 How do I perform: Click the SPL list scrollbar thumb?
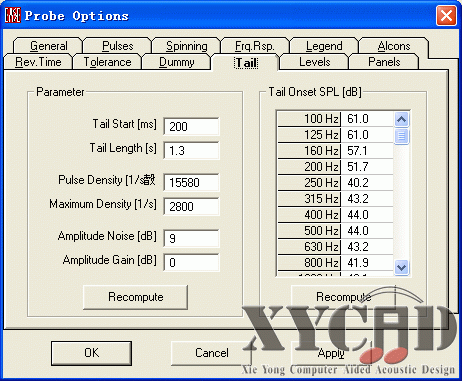[x=401, y=136]
